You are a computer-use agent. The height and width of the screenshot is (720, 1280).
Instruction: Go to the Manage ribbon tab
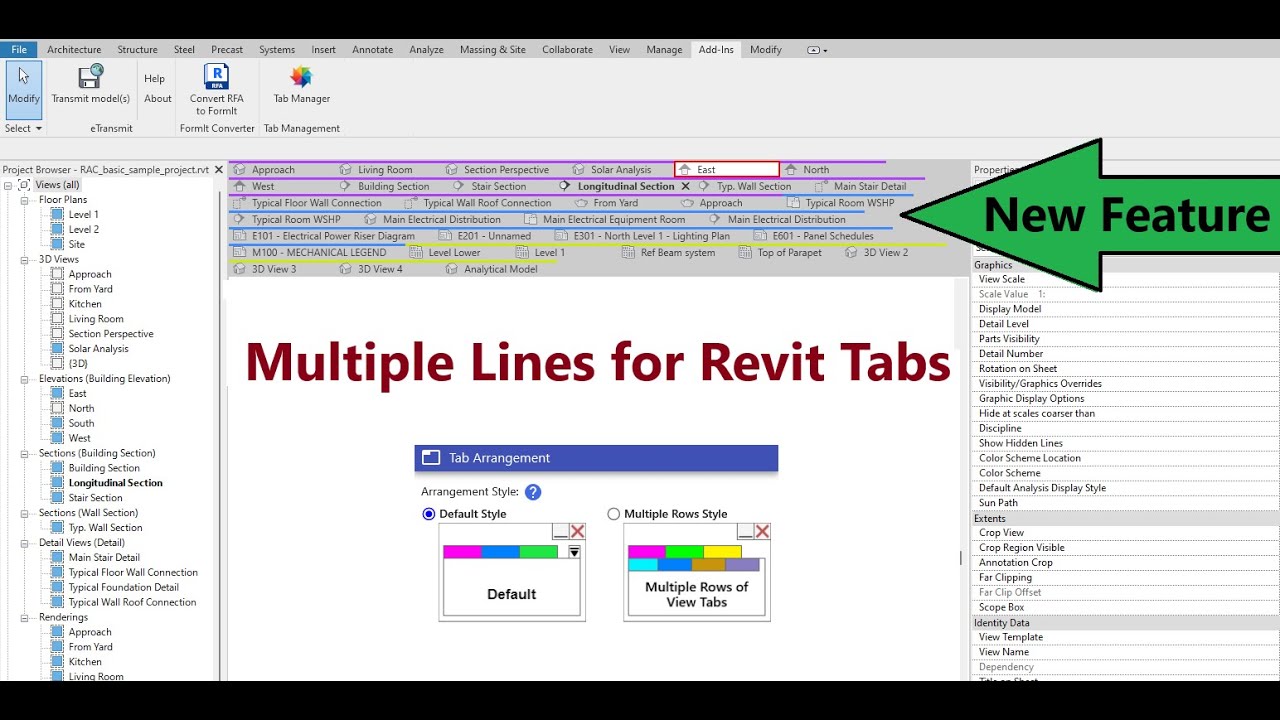tap(664, 50)
